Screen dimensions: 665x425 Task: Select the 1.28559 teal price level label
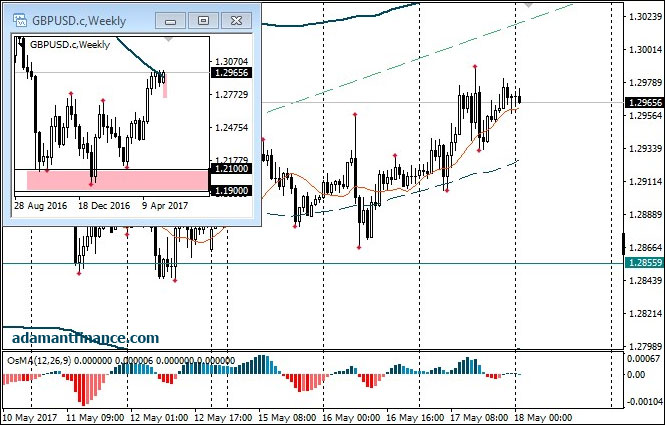[644, 263]
